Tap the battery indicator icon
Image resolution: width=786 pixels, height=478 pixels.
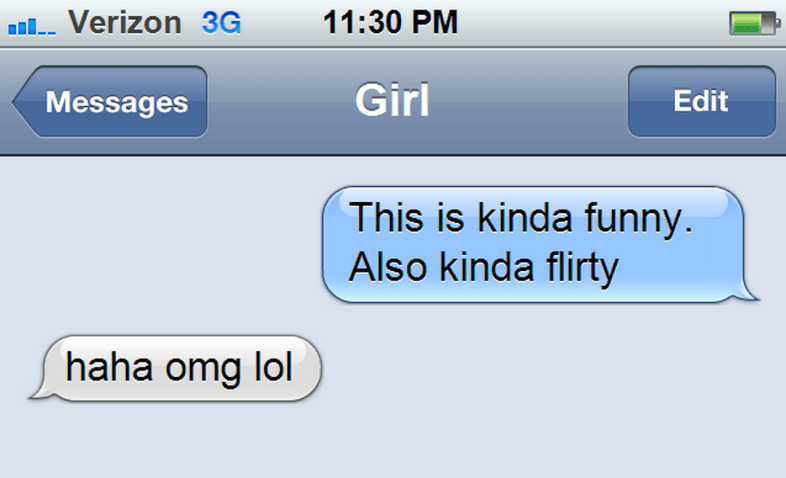(754, 24)
